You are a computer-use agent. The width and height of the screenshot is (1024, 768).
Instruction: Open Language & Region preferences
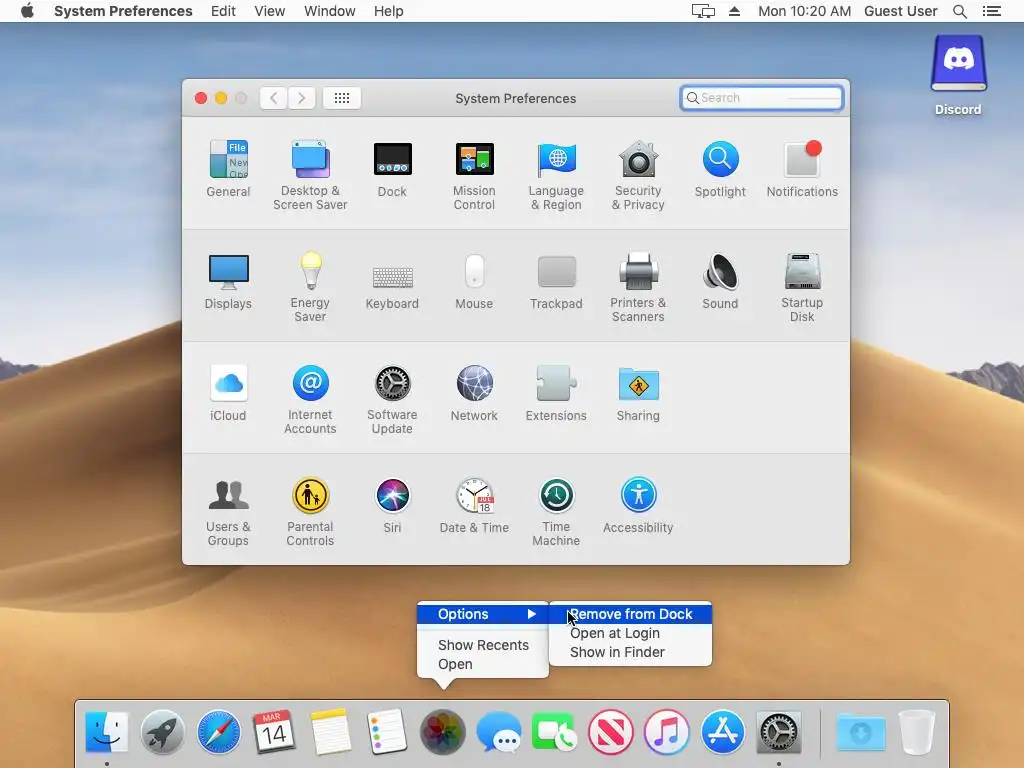556,175
